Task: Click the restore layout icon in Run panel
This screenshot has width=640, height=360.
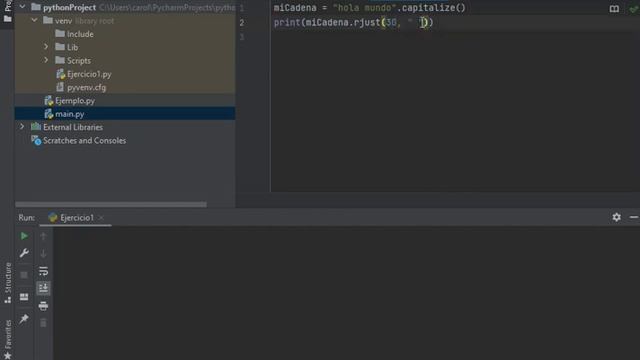Action: [x=24, y=297]
